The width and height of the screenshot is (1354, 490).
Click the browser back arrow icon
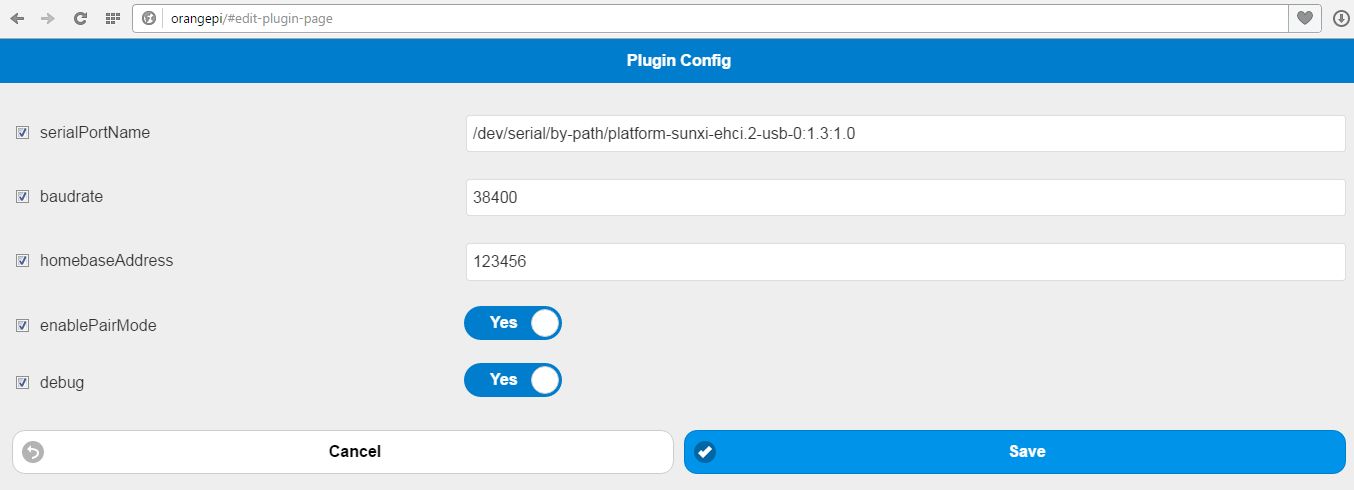pyautogui.click(x=17, y=18)
